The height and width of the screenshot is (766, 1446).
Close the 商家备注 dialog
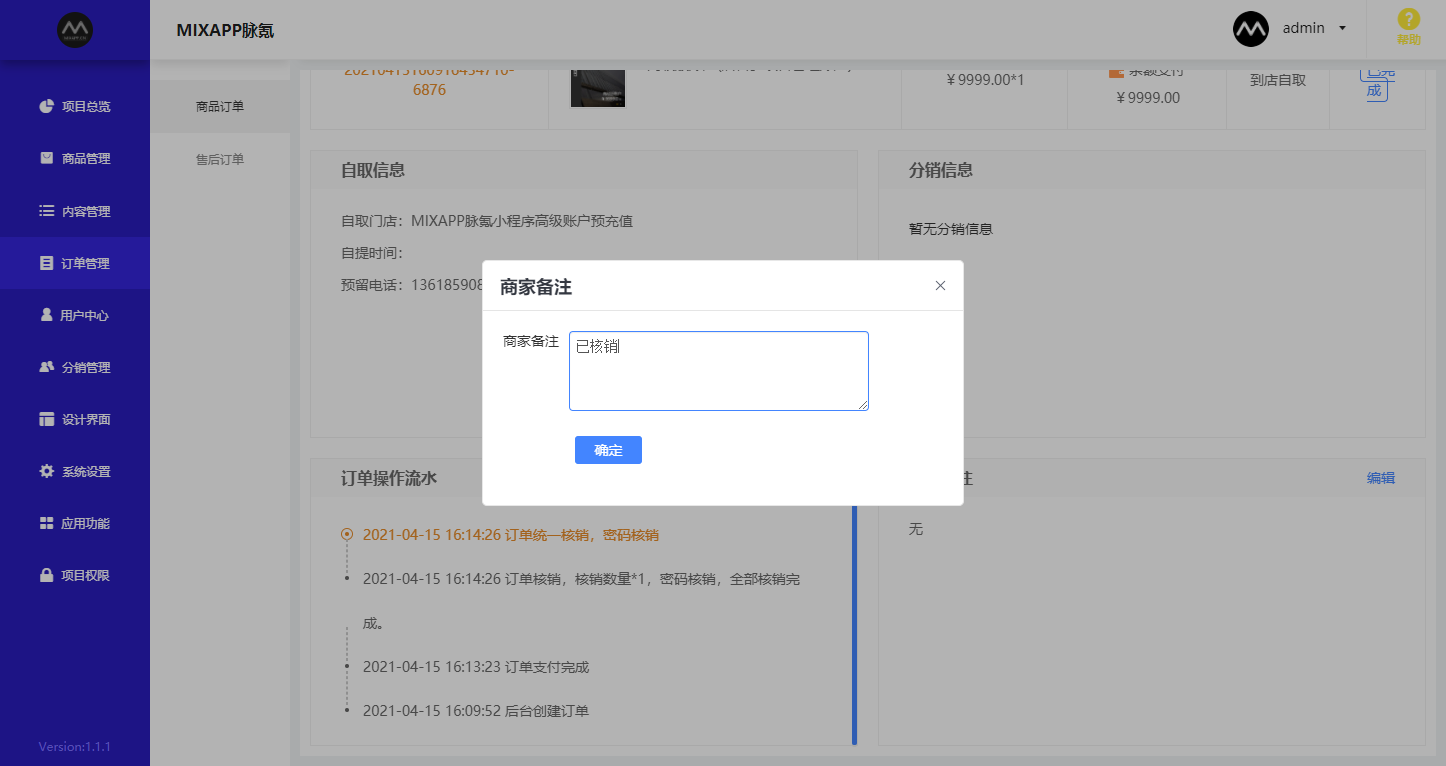coord(940,286)
